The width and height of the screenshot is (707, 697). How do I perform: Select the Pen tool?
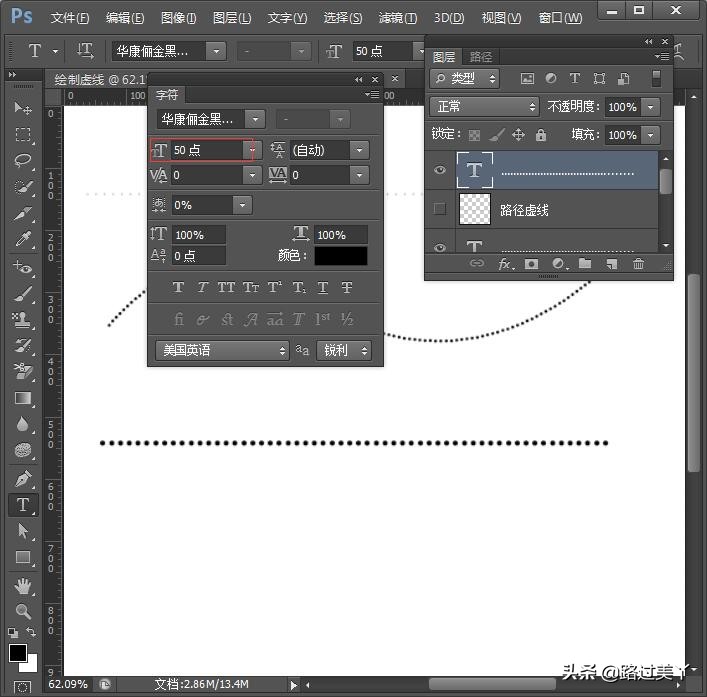[23, 479]
